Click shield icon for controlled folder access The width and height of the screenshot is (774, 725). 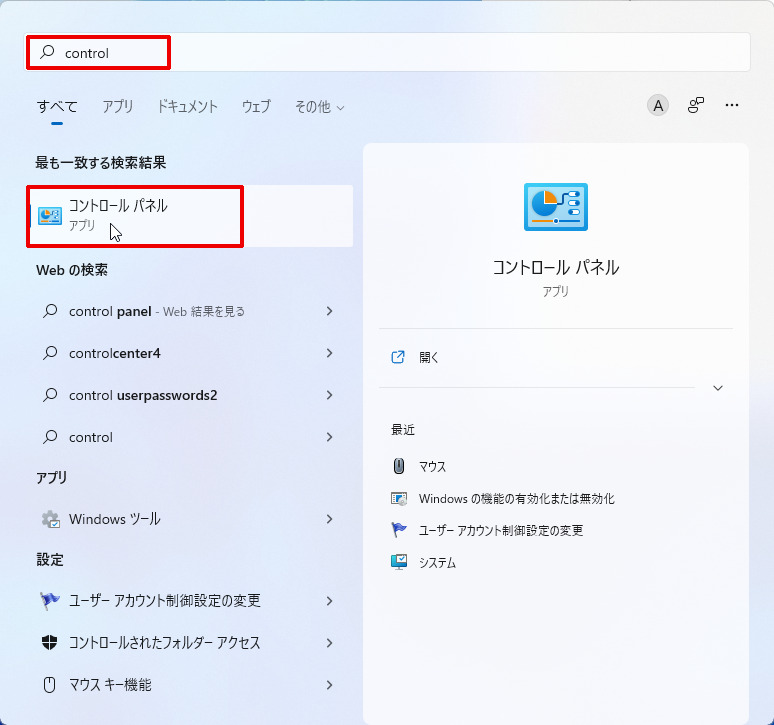click(49, 643)
